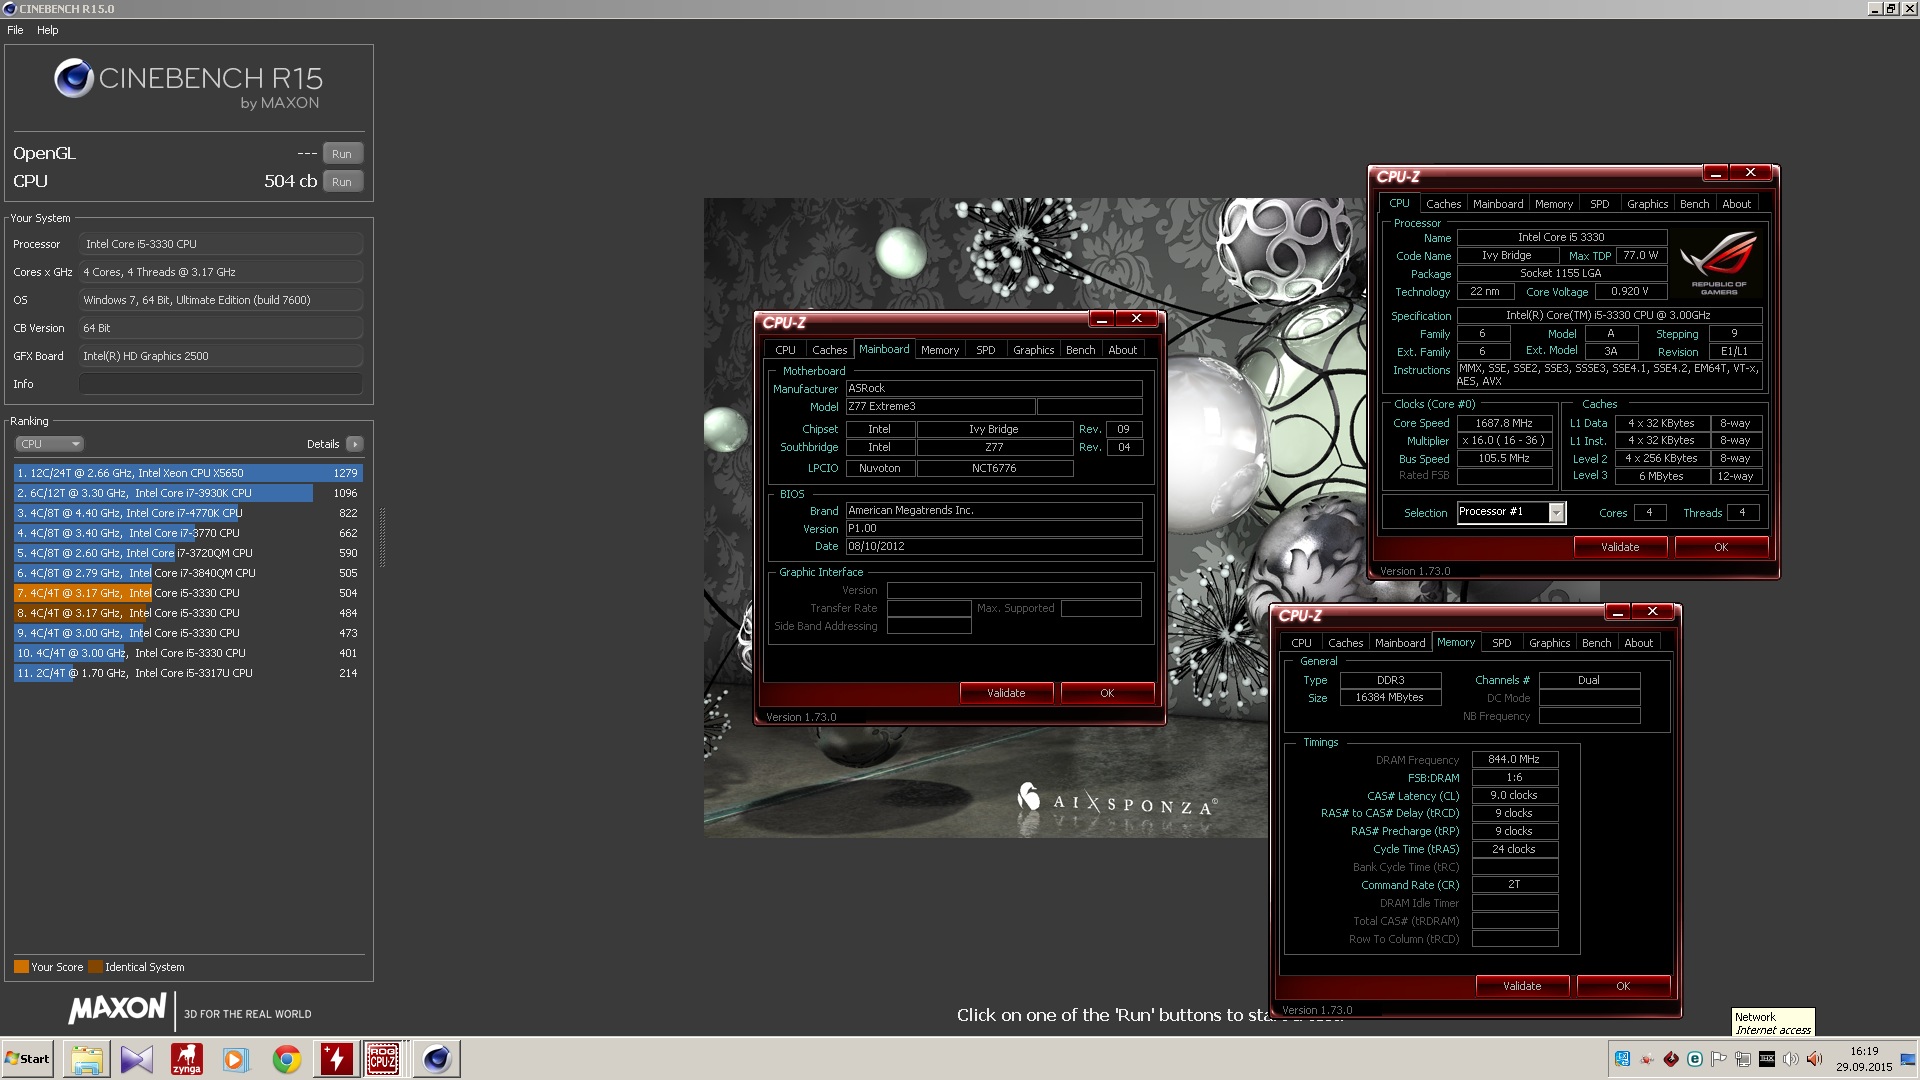Click the MAXON logo at bottom
The image size is (1920, 1080).
click(x=117, y=1009)
